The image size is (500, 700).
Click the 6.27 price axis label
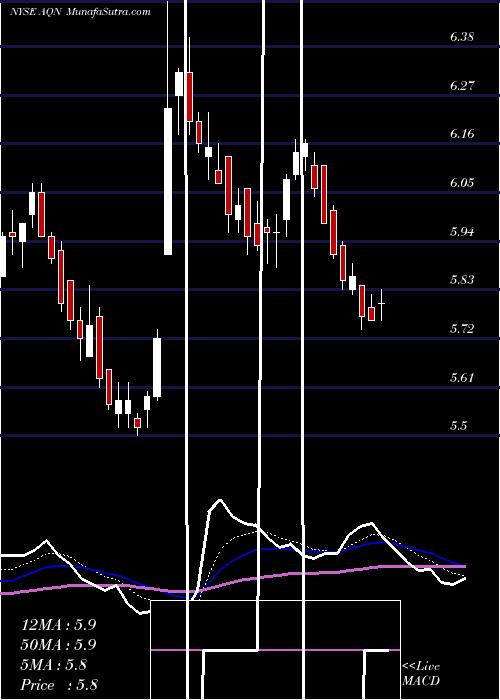tap(462, 86)
